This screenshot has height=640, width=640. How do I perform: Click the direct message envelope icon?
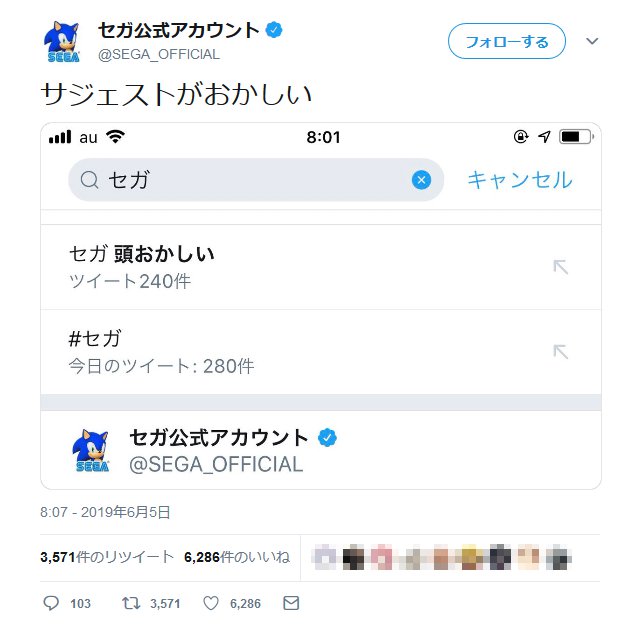tap(291, 604)
